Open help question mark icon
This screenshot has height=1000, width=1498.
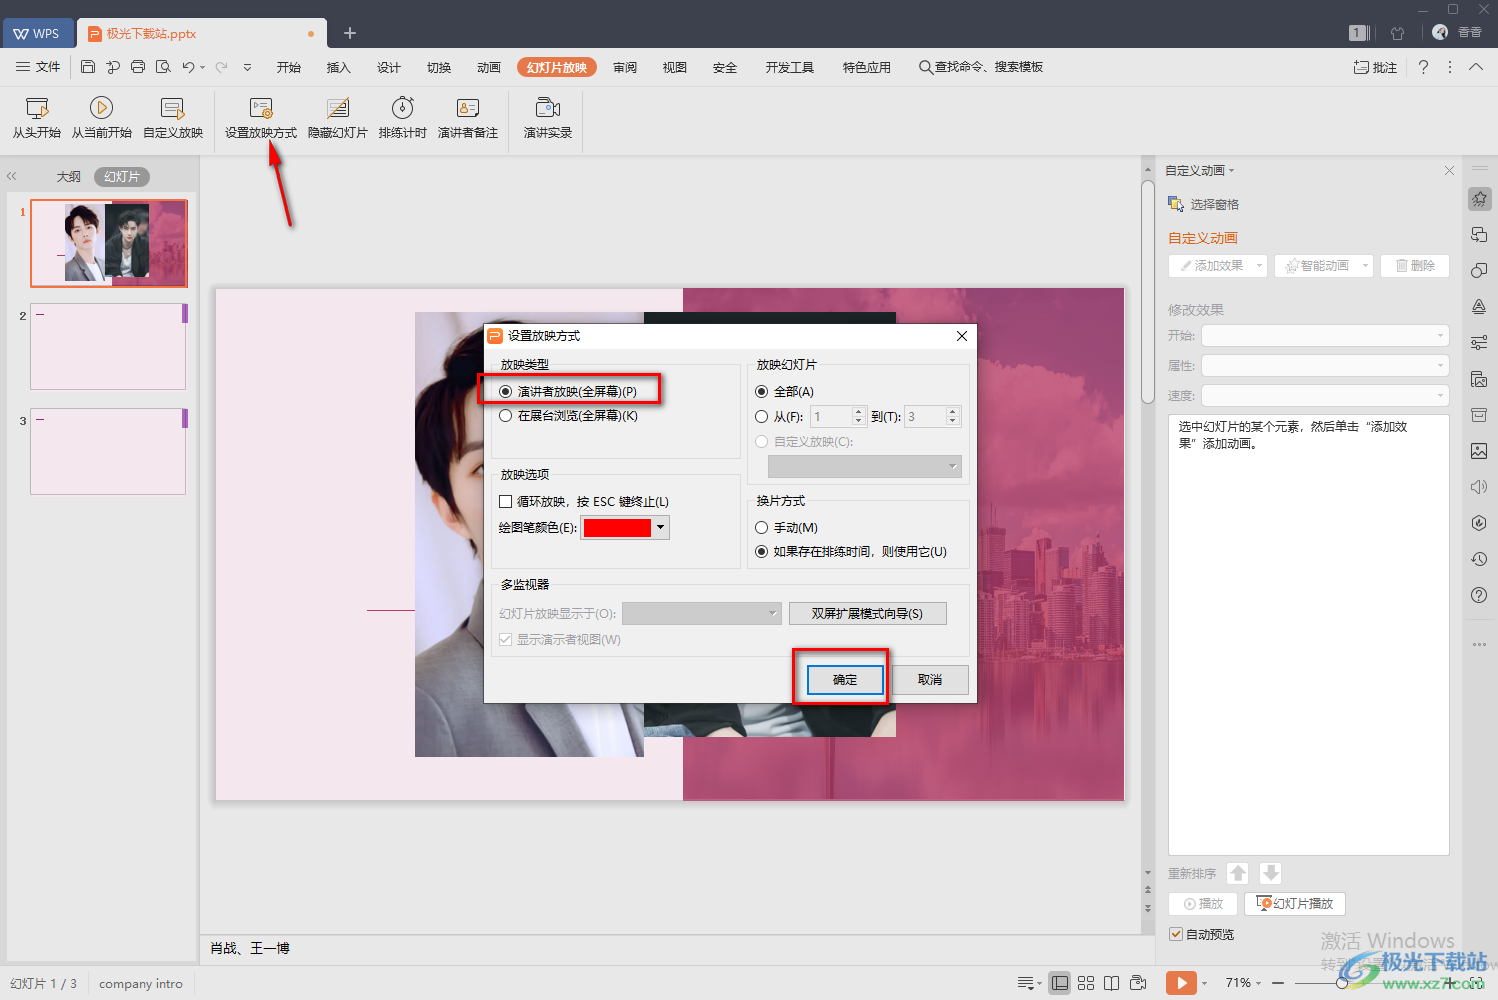click(1423, 67)
